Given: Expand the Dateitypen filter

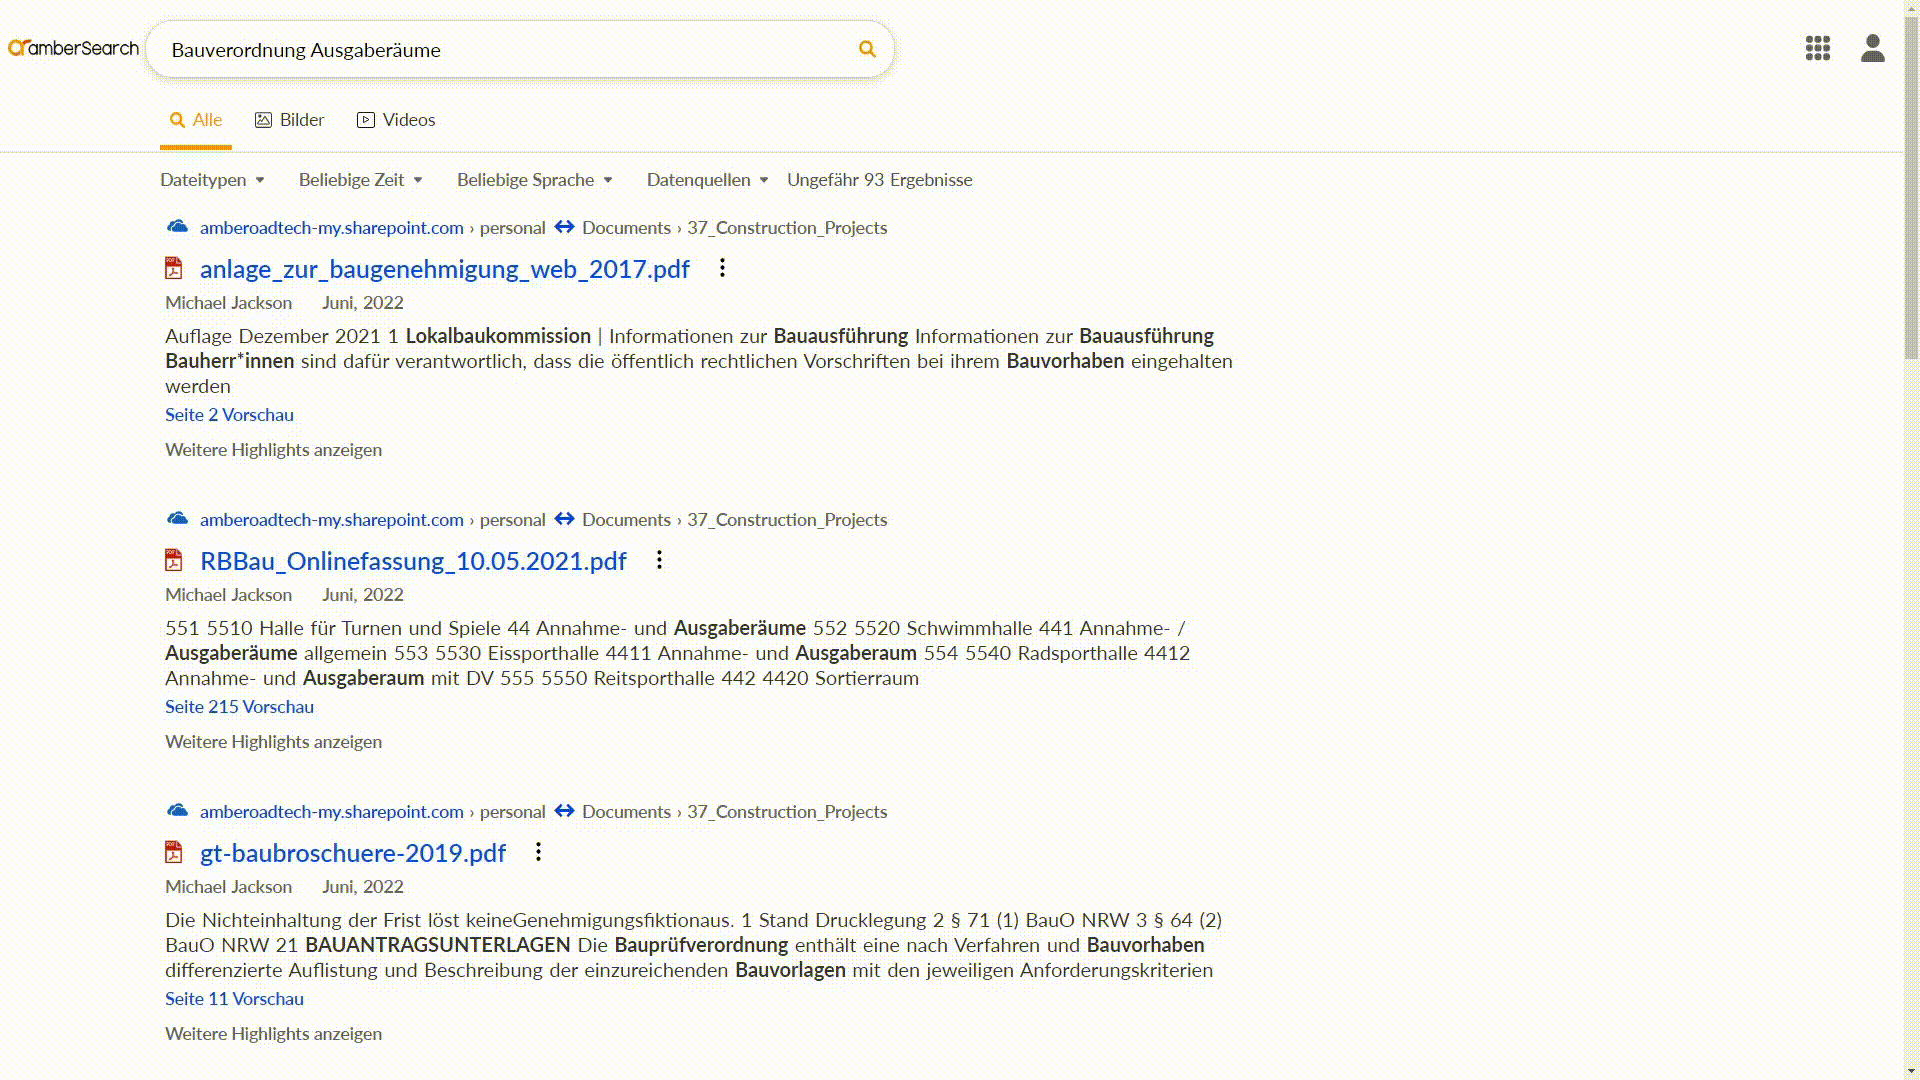Looking at the screenshot, I should [x=212, y=180].
